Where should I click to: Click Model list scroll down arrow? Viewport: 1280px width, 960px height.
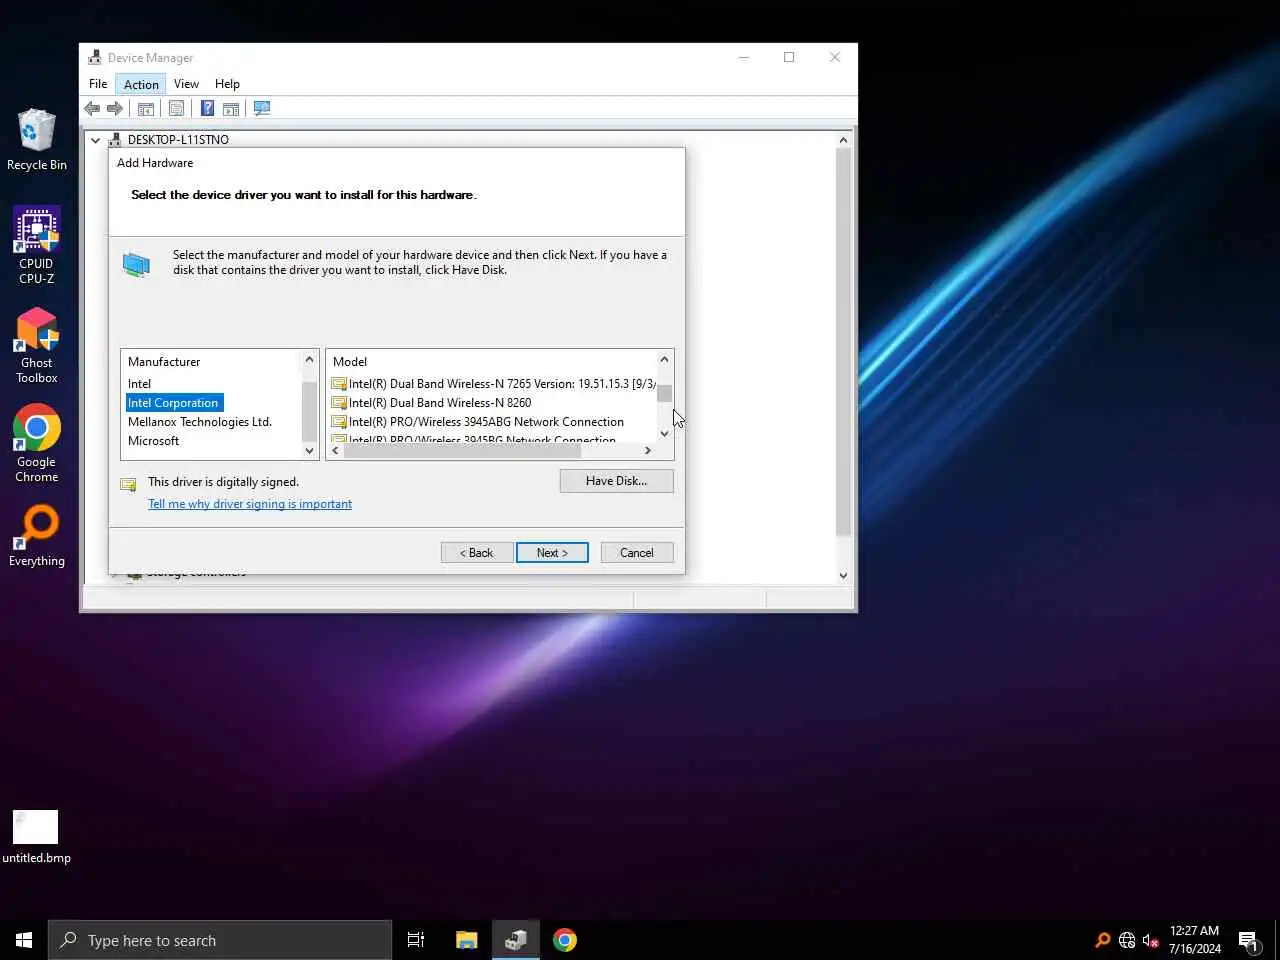[x=664, y=434]
